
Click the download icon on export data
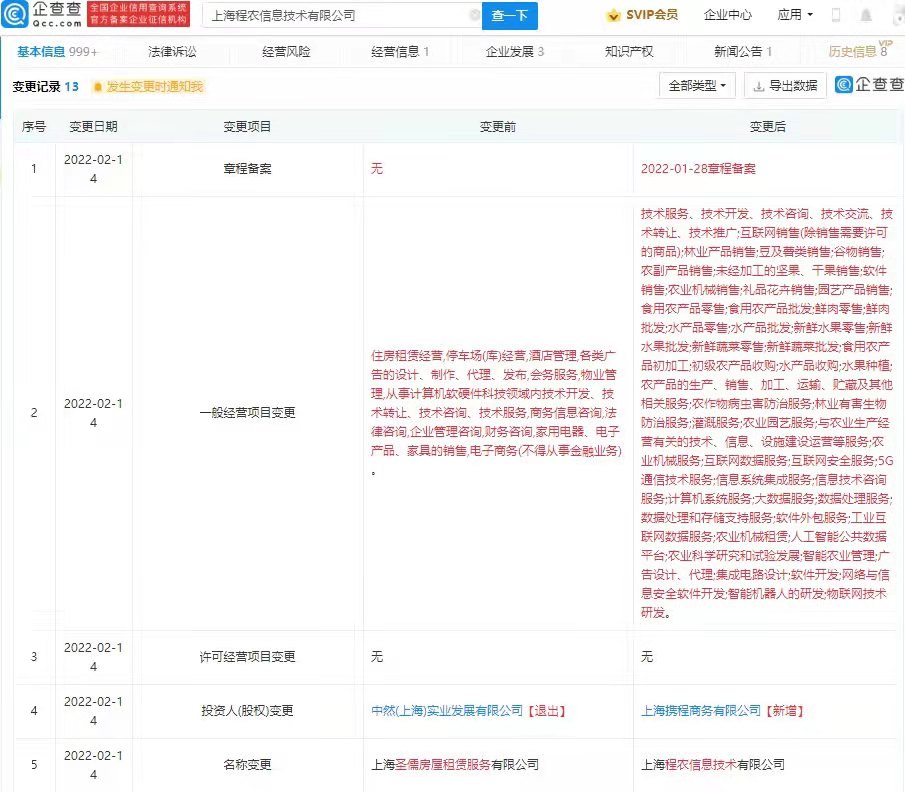coord(758,87)
